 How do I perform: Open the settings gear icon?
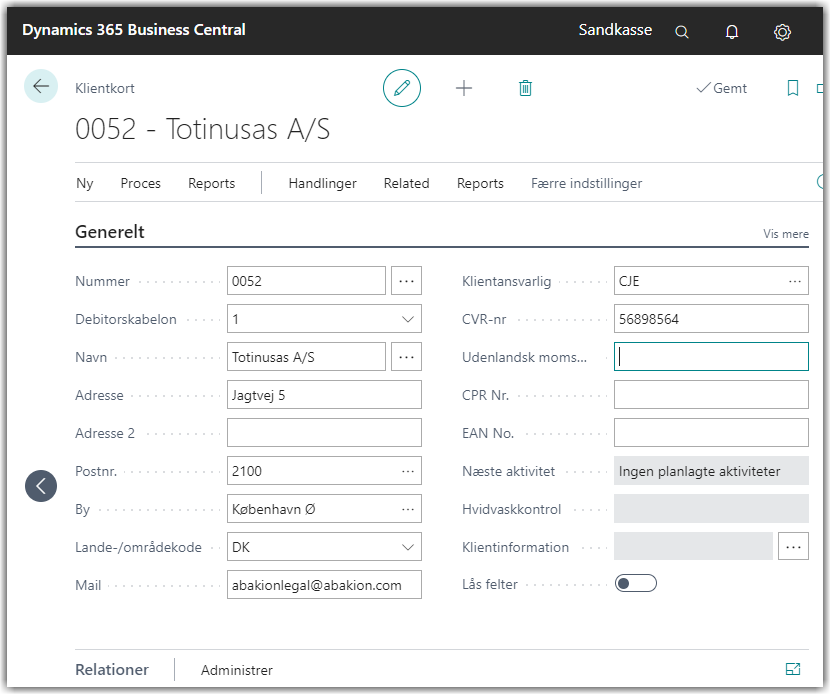782,32
